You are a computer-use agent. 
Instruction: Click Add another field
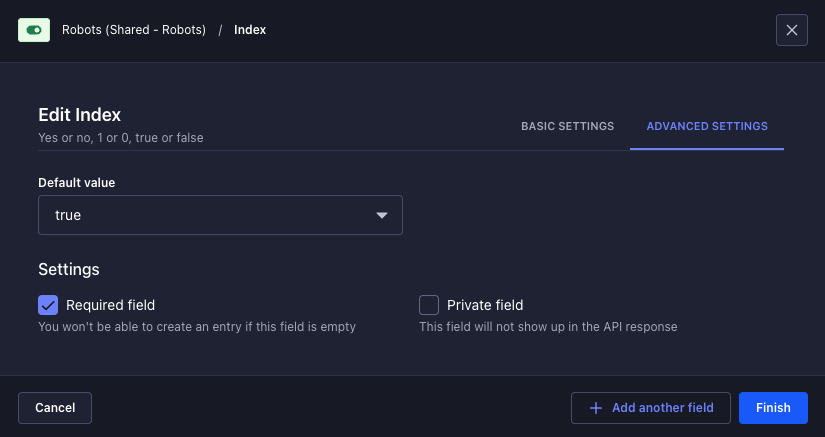pyautogui.click(x=662, y=408)
